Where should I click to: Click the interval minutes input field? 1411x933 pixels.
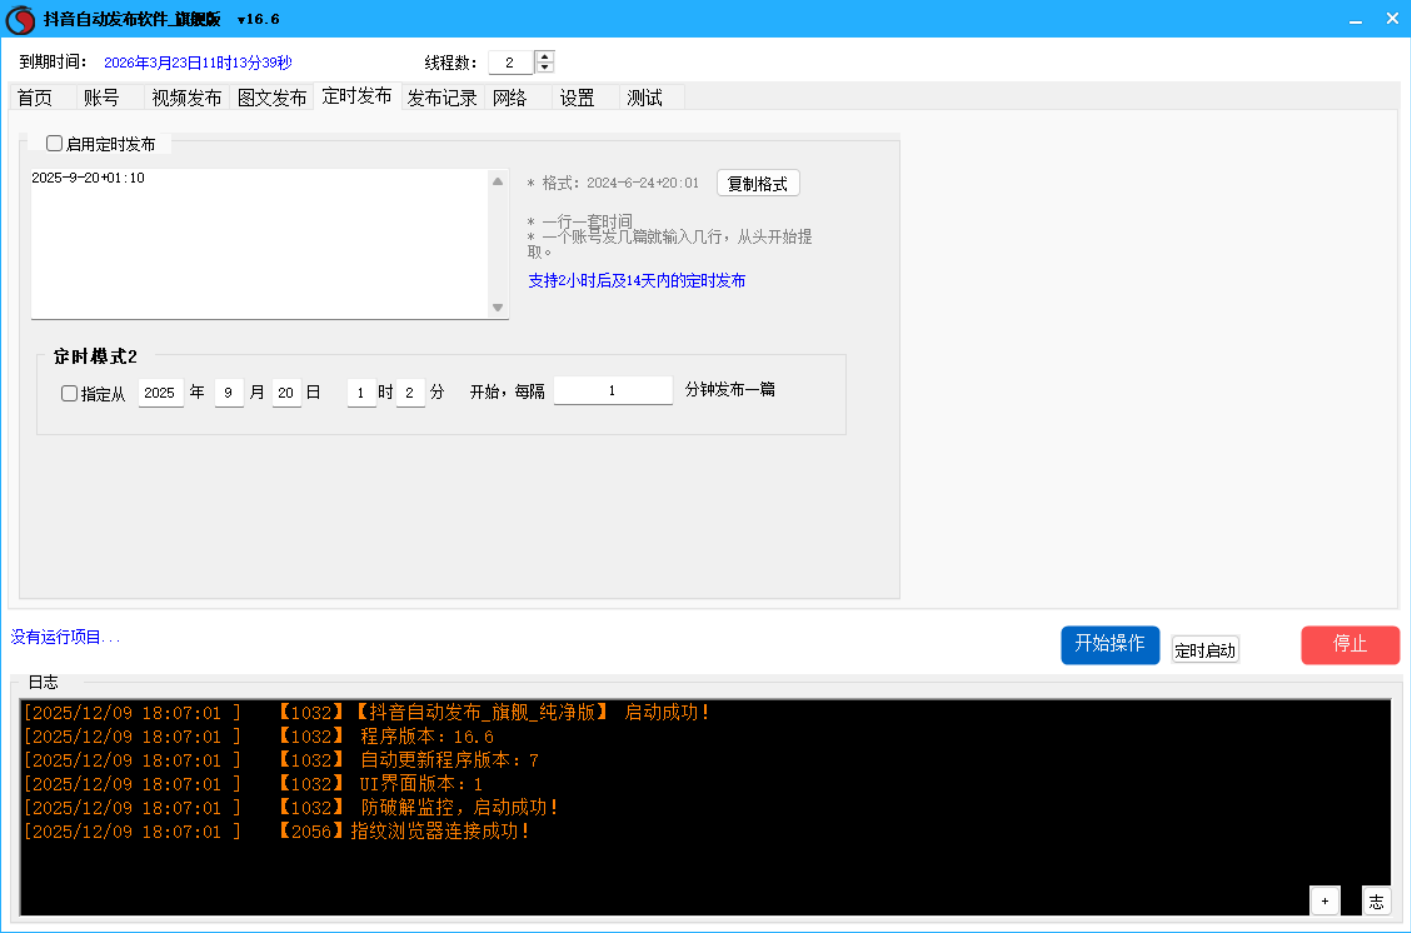point(612,391)
